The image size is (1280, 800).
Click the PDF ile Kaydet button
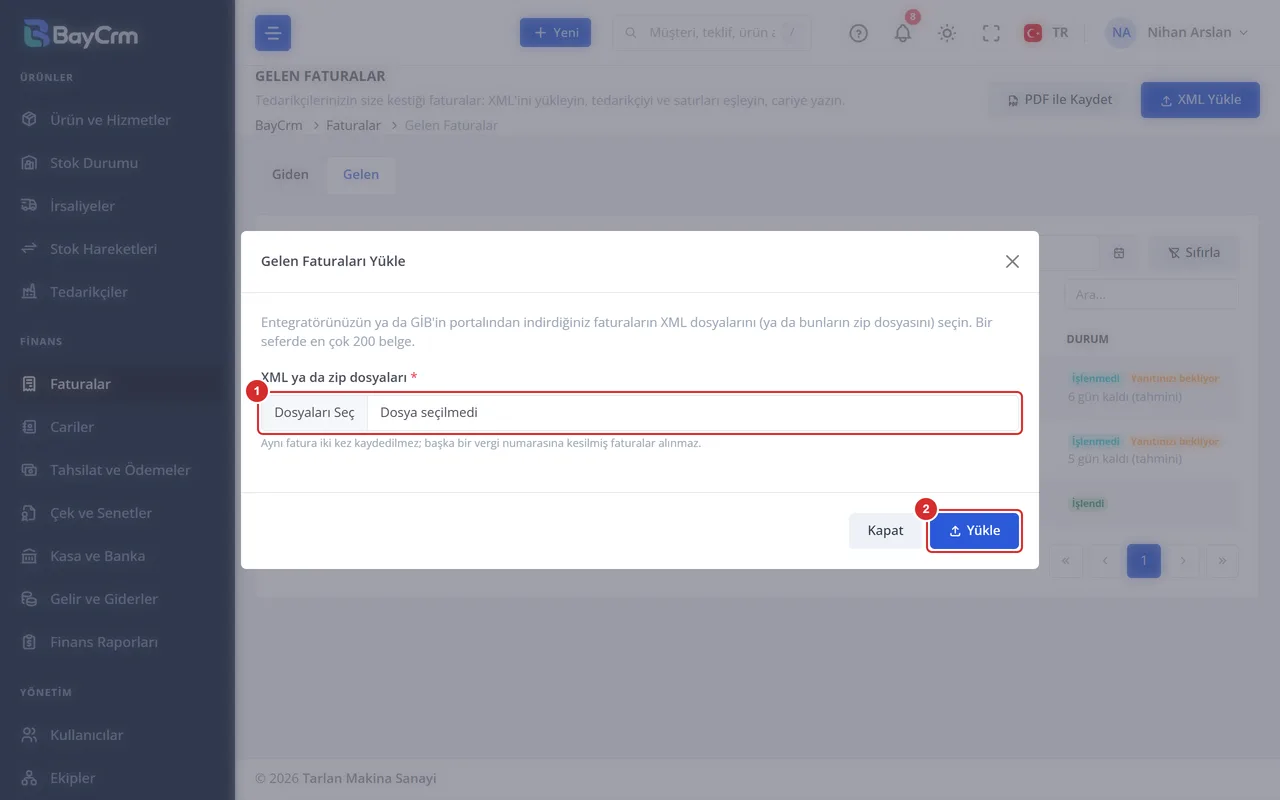[1059, 100]
